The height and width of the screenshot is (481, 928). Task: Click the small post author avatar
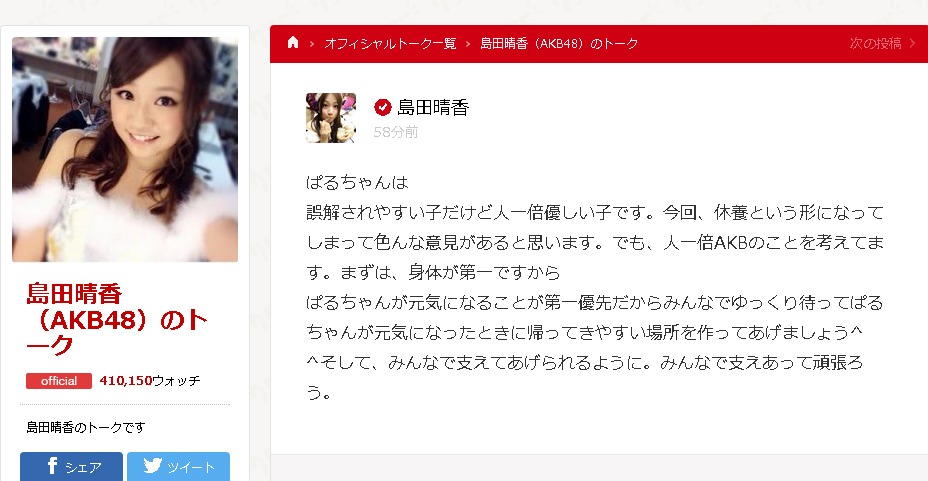coord(331,118)
